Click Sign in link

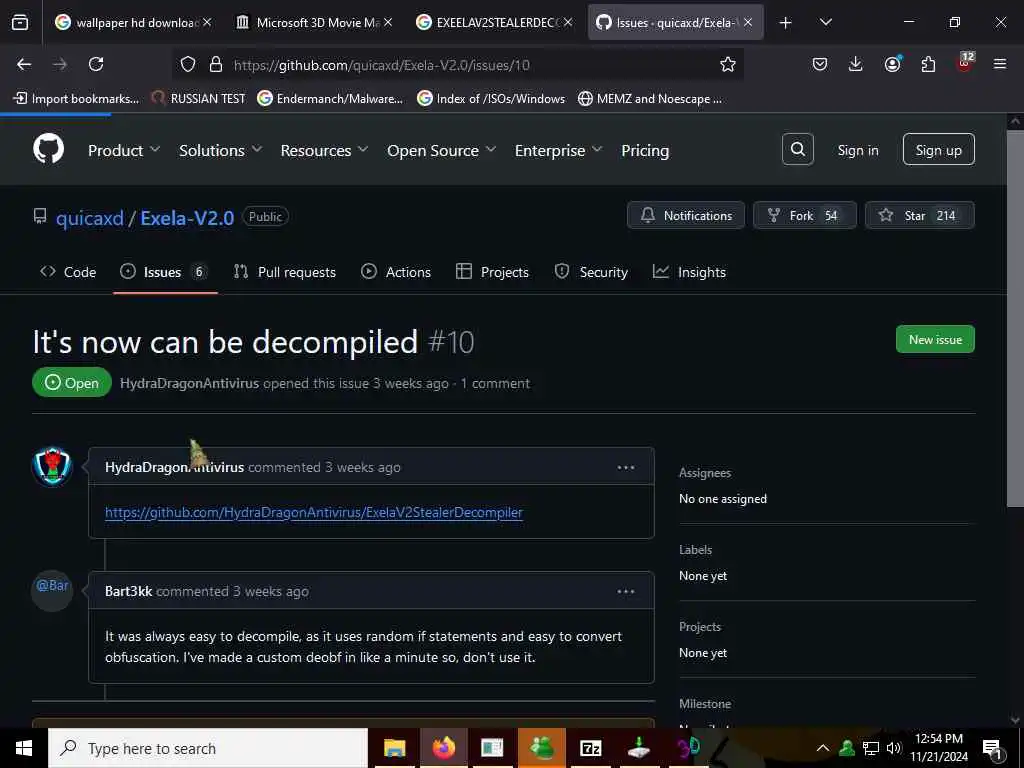tap(857, 150)
